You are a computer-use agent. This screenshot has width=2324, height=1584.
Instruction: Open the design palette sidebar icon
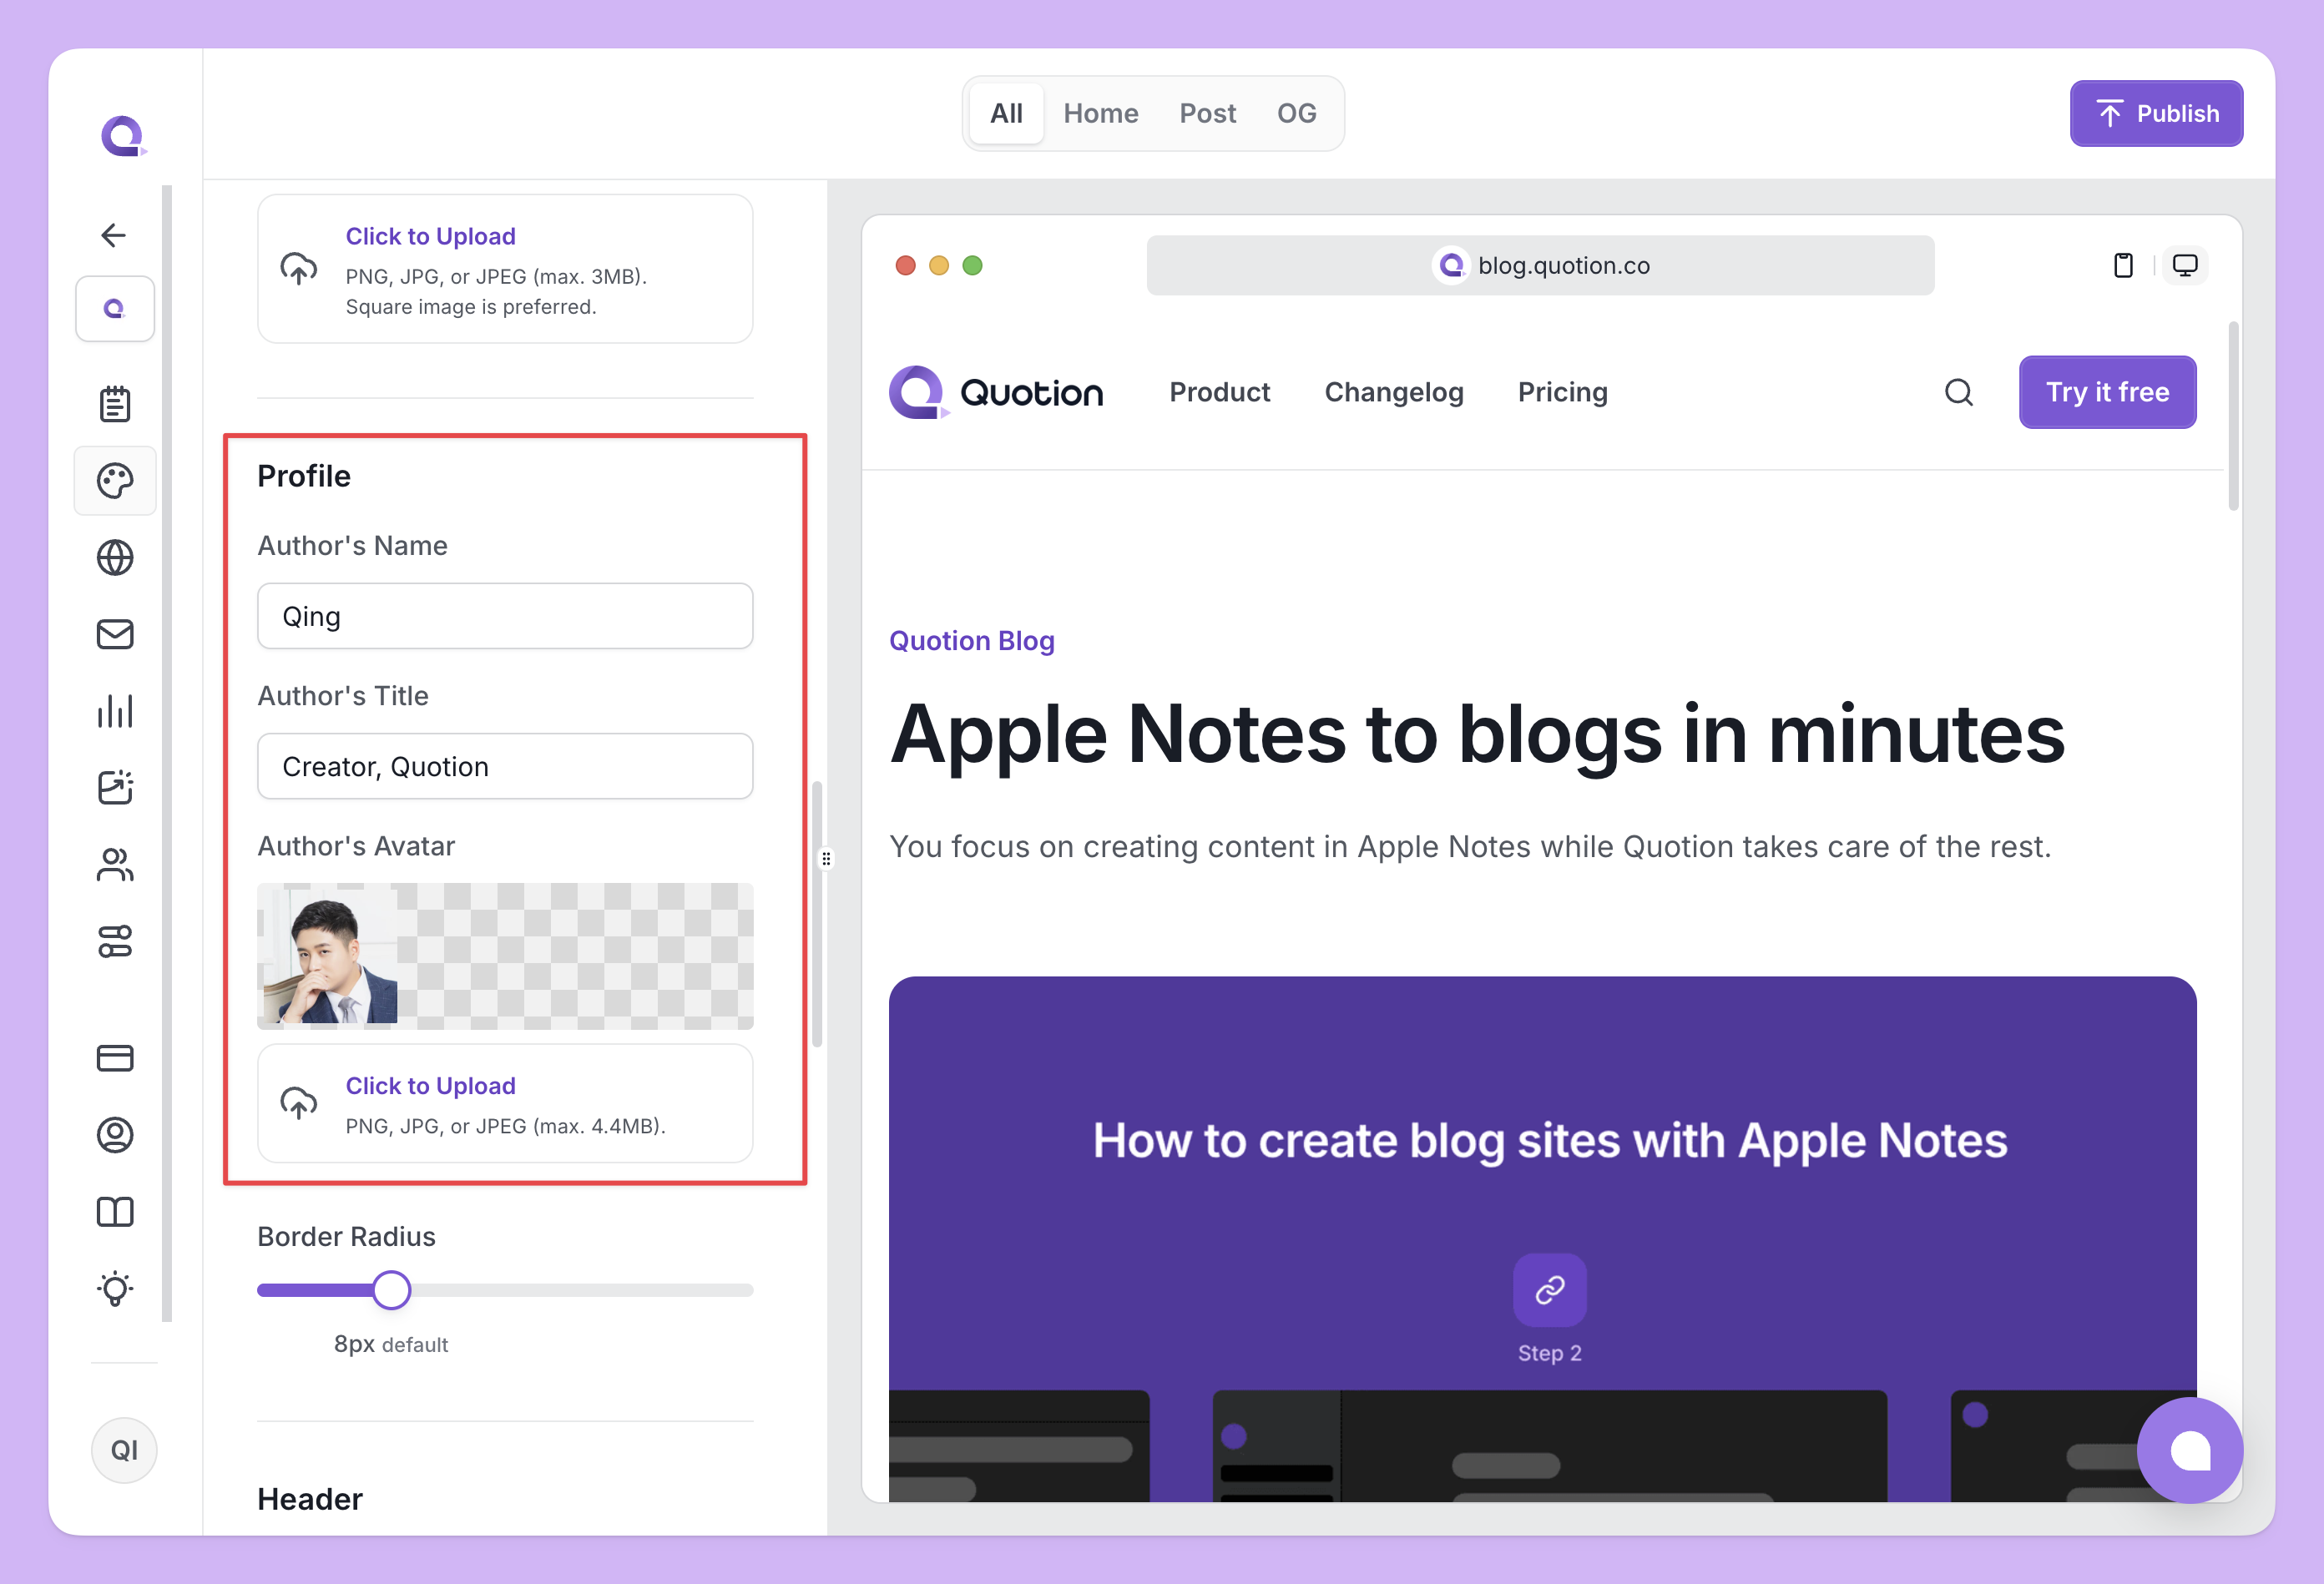(x=115, y=481)
